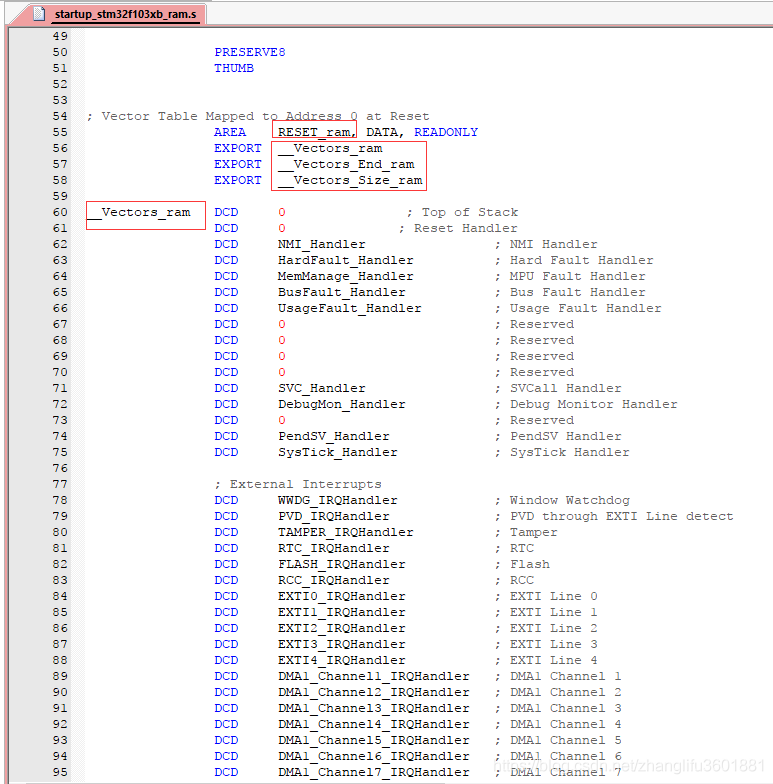
Task: Click DMA1_Channel4_IRQHandler on line 92
Action: 374,724
